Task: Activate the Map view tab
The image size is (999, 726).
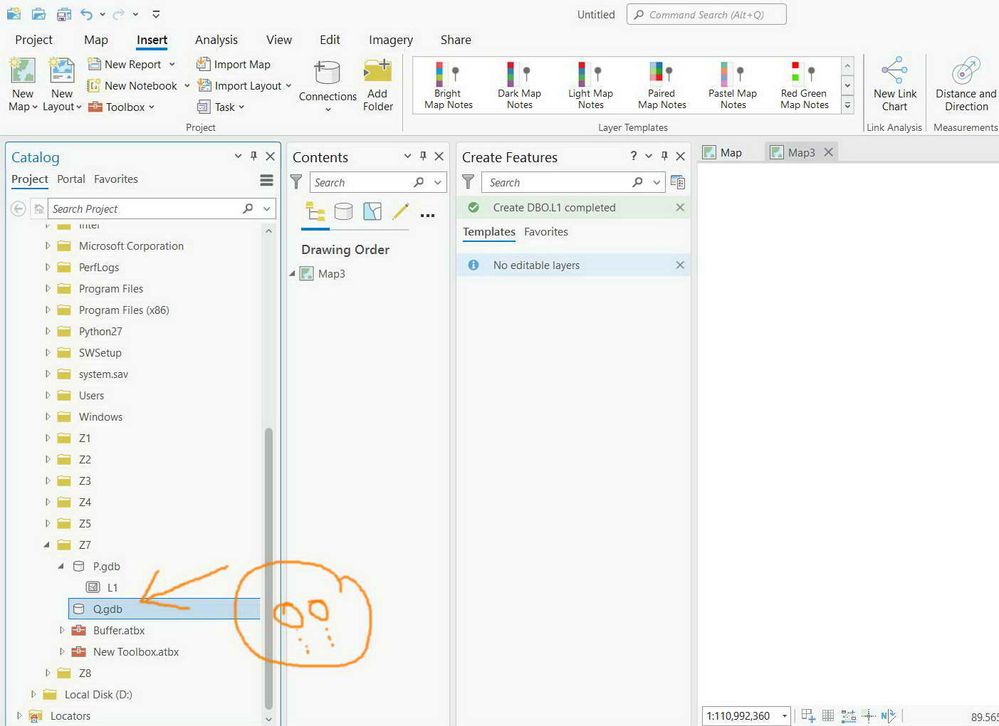Action: (724, 152)
